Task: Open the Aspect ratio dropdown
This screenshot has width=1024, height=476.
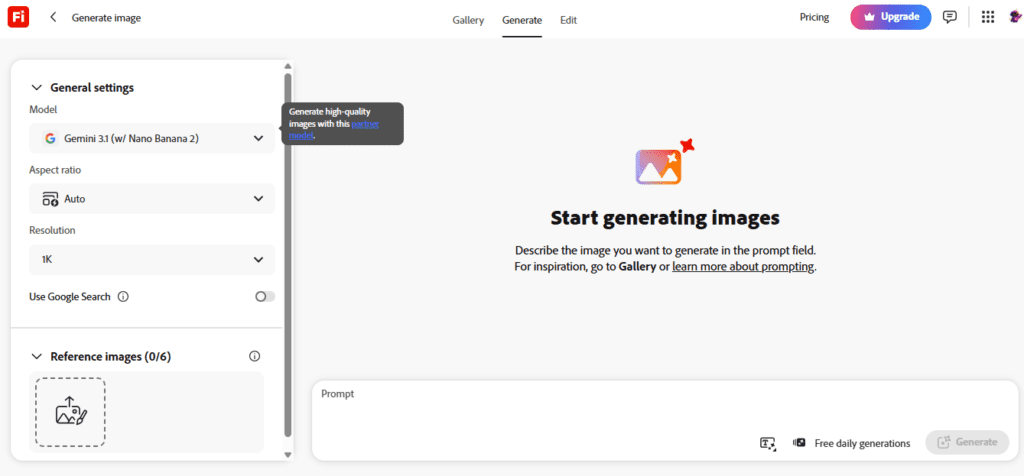Action: (152, 198)
